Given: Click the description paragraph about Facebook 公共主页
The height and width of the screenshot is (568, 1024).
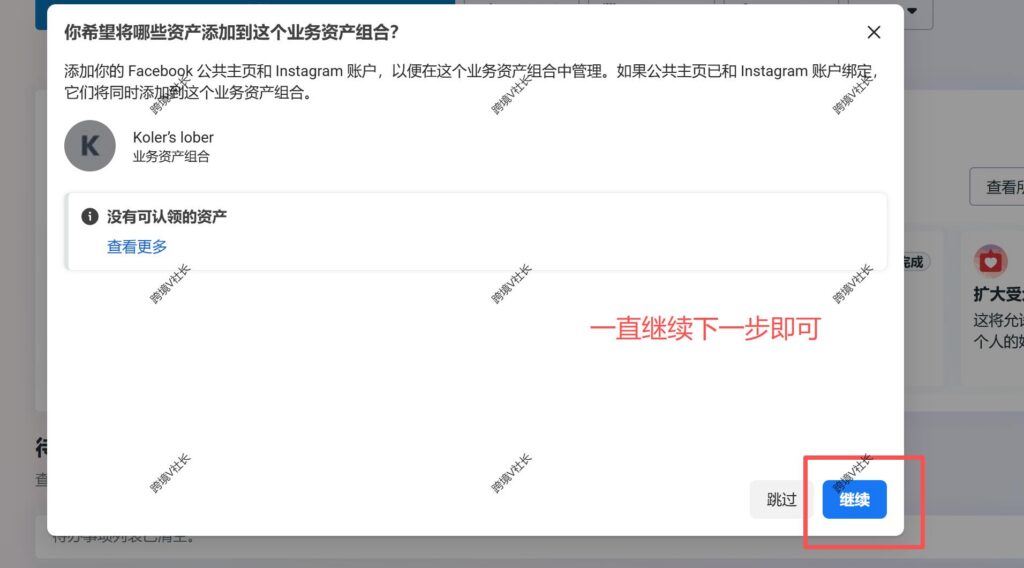Looking at the screenshot, I should coord(472,82).
